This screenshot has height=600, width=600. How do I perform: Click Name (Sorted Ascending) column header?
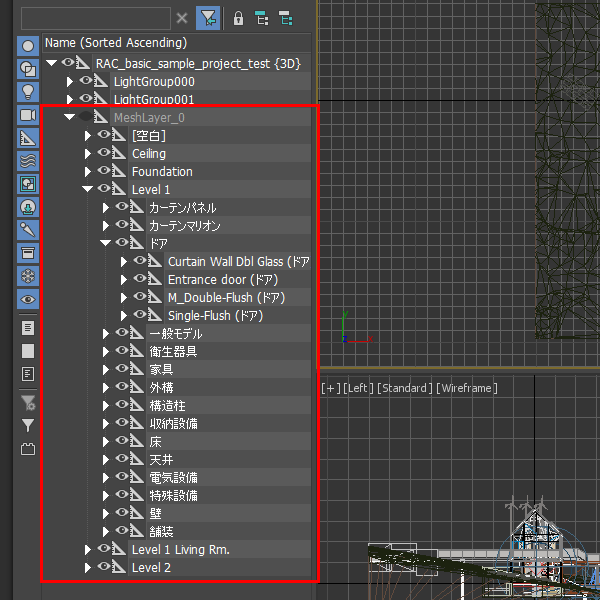115,43
